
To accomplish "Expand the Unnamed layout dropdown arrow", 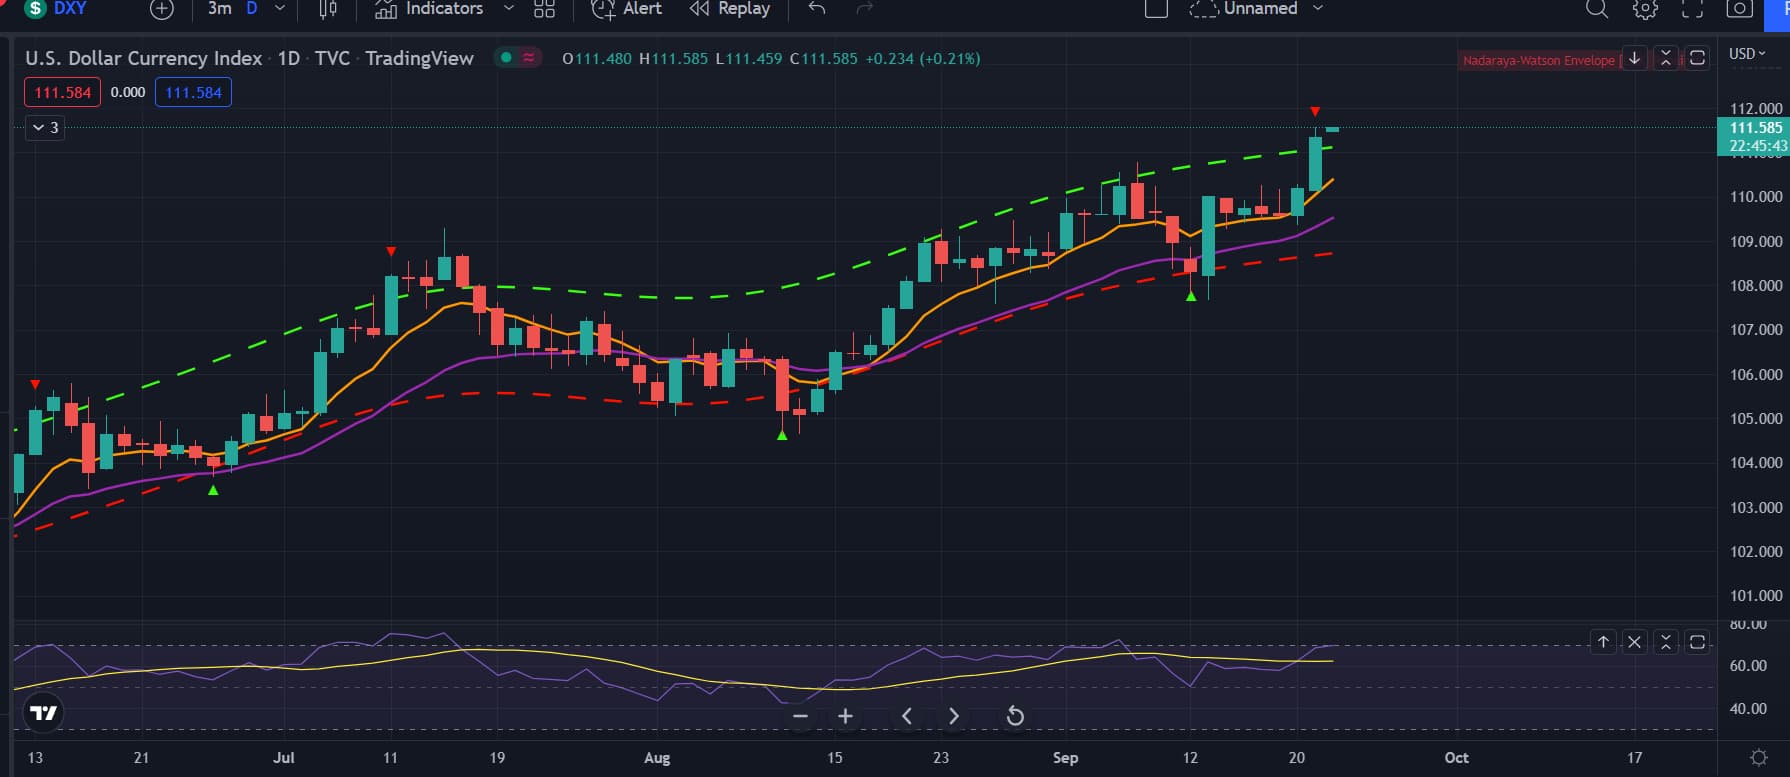I will [x=1317, y=9].
